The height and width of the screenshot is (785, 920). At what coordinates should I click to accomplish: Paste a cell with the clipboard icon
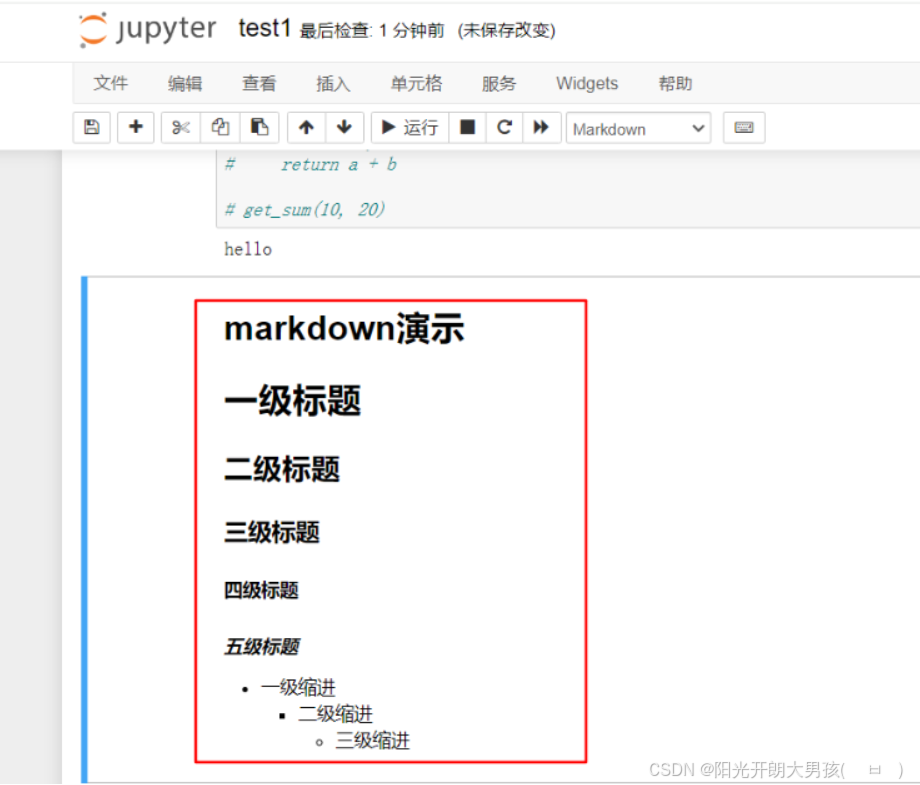[x=260, y=127]
